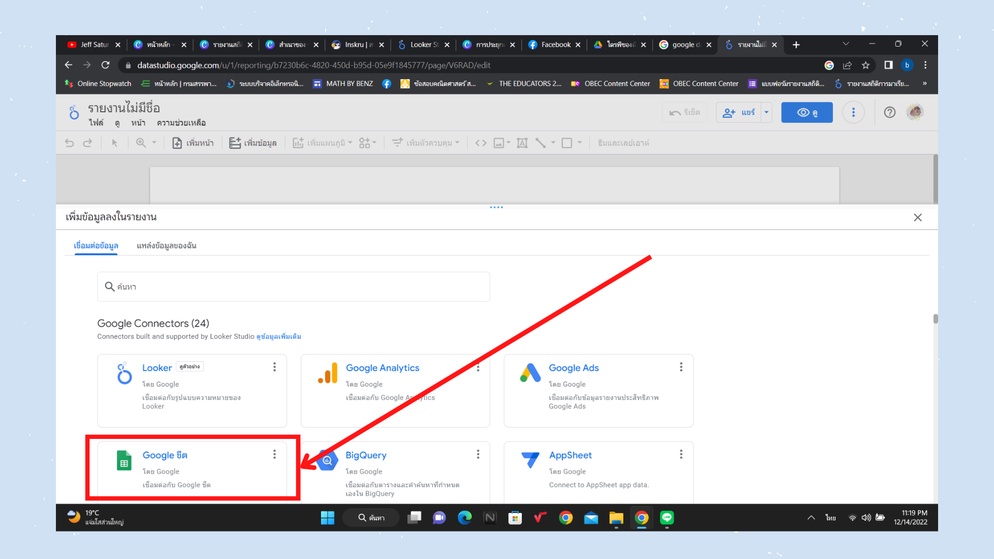994x559 pixels.
Task: Click the embed URL code icon
Action: coord(481,143)
